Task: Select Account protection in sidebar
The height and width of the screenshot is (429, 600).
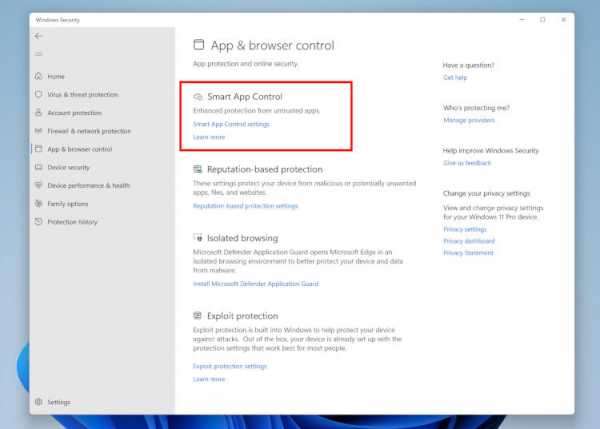Action: click(x=75, y=113)
